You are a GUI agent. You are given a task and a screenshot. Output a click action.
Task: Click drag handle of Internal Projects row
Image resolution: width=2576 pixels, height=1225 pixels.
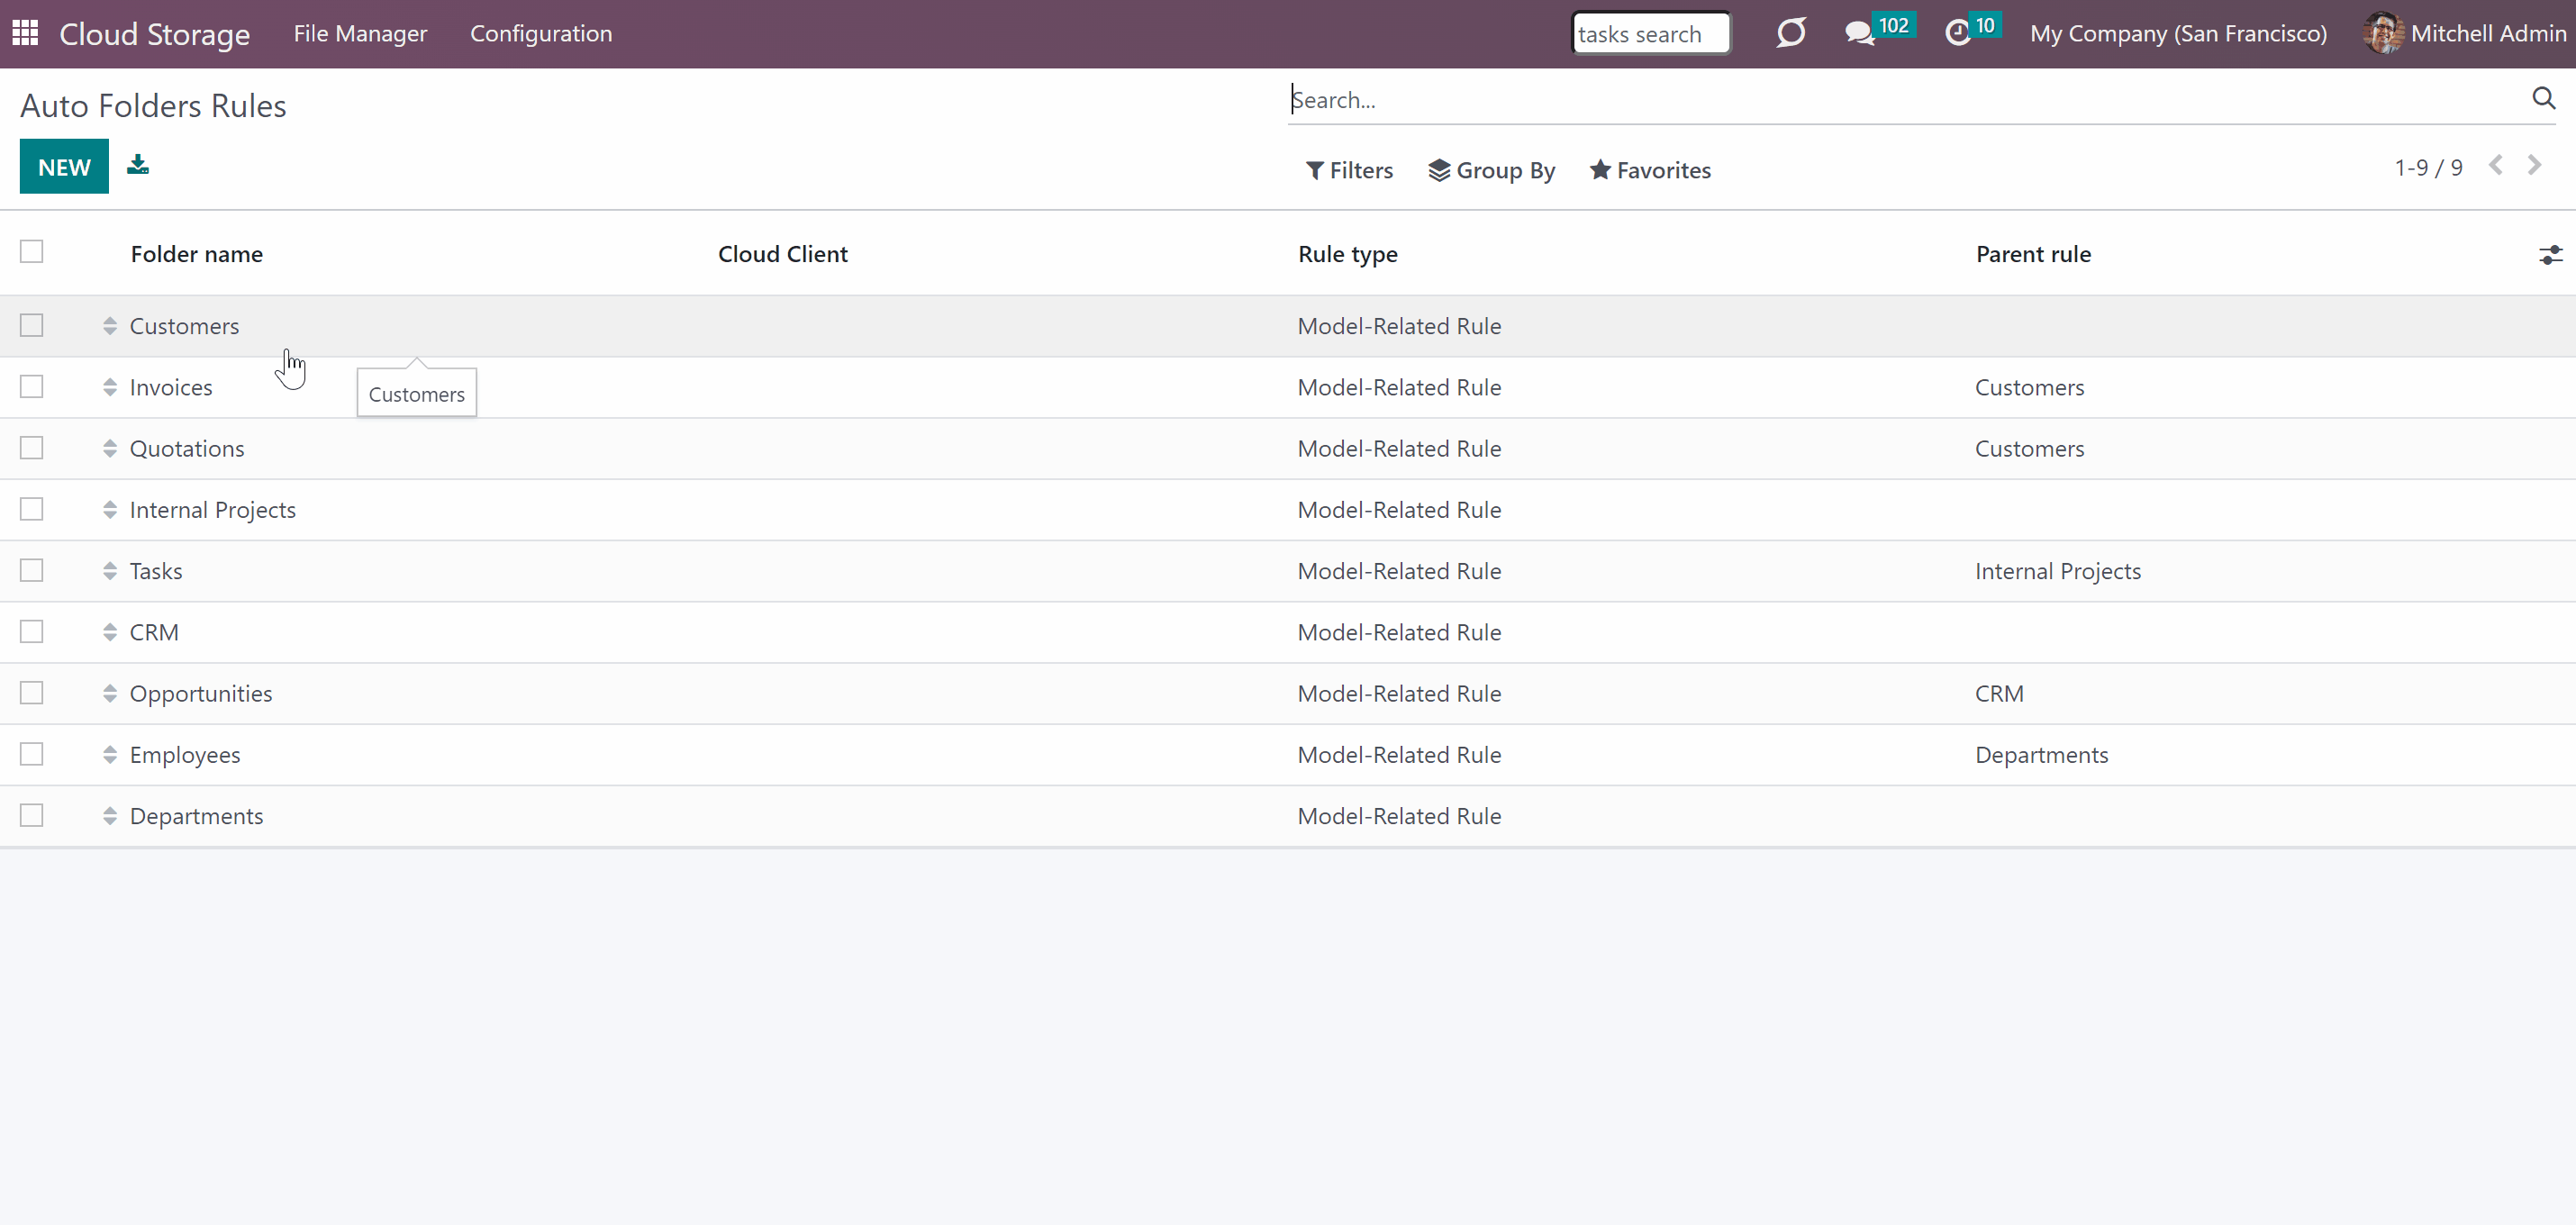(110, 510)
